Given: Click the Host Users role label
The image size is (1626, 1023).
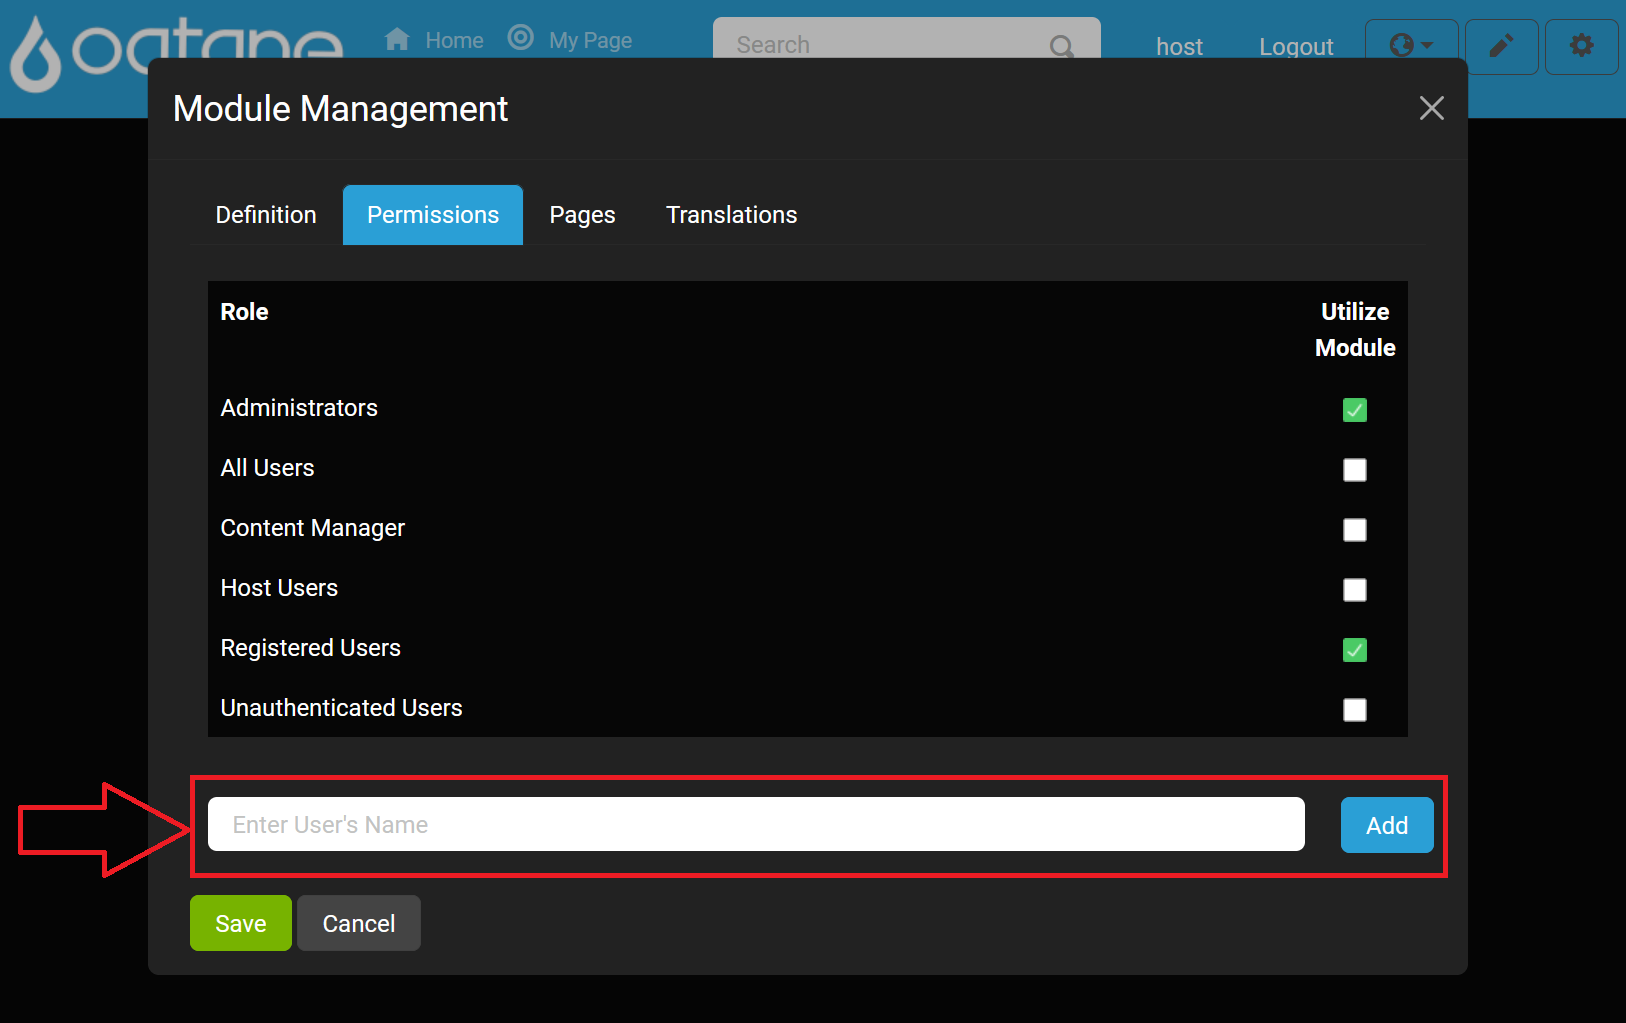Looking at the screenshot, I should click(279, 588).
